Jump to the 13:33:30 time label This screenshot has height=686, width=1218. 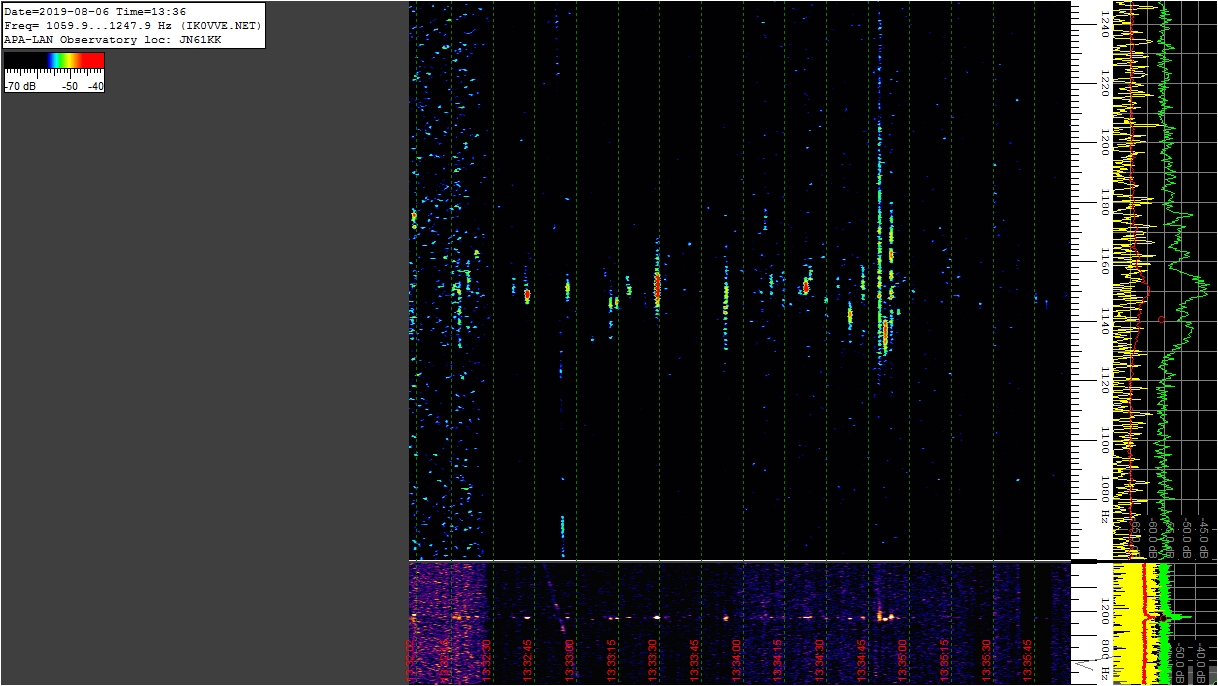pyautogui.click(x=654, y=661)
